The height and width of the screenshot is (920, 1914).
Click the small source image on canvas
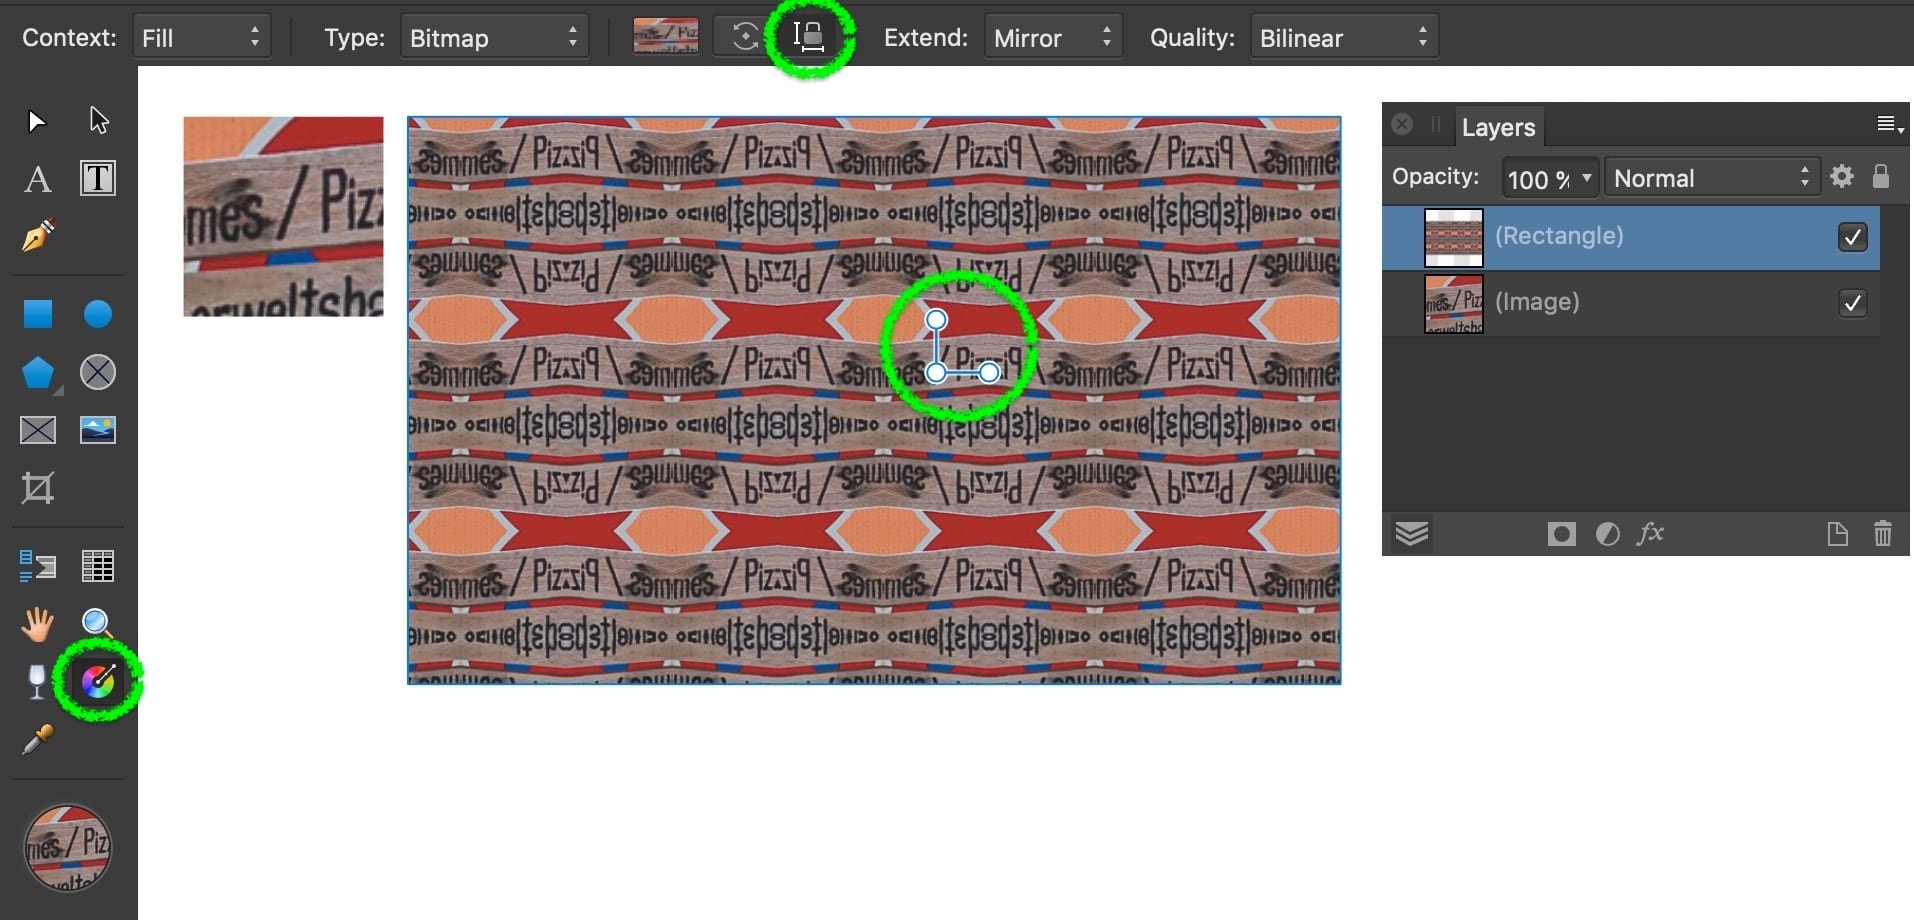[283, 217]
